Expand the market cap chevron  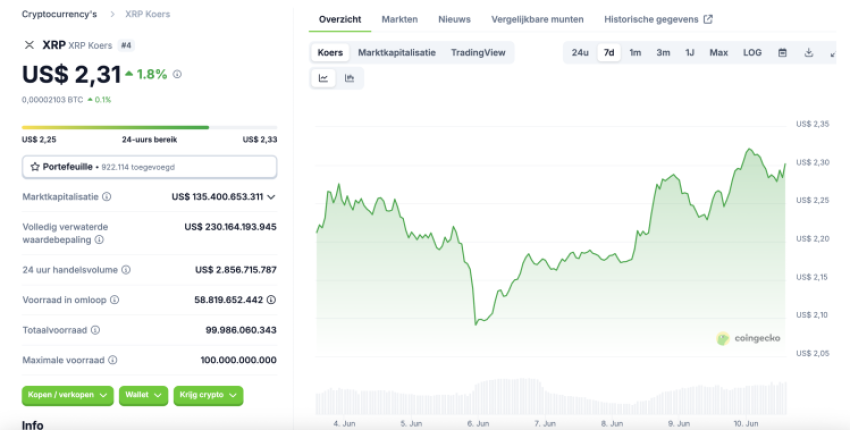(271, 197)
